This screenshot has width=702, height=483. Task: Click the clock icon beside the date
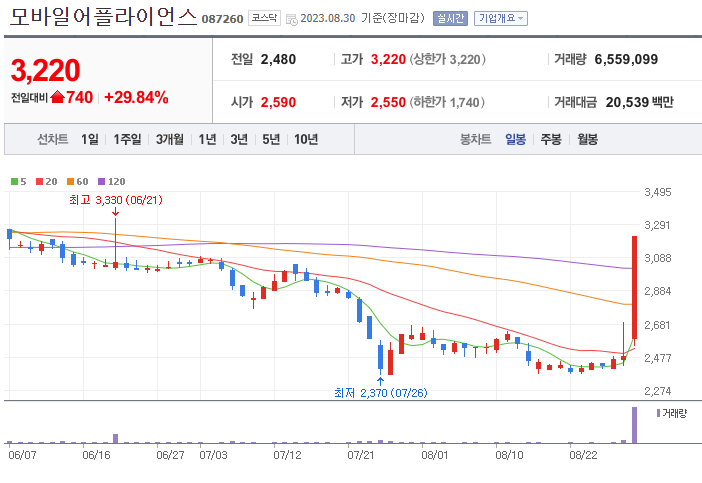pyautogui.click(x=291, y=20)
